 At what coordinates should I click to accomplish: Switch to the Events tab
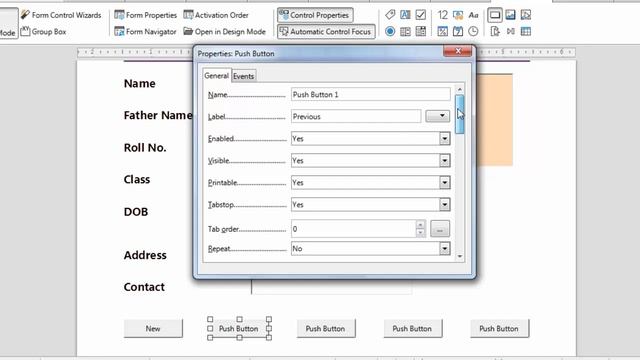click(x=244, y=76)
